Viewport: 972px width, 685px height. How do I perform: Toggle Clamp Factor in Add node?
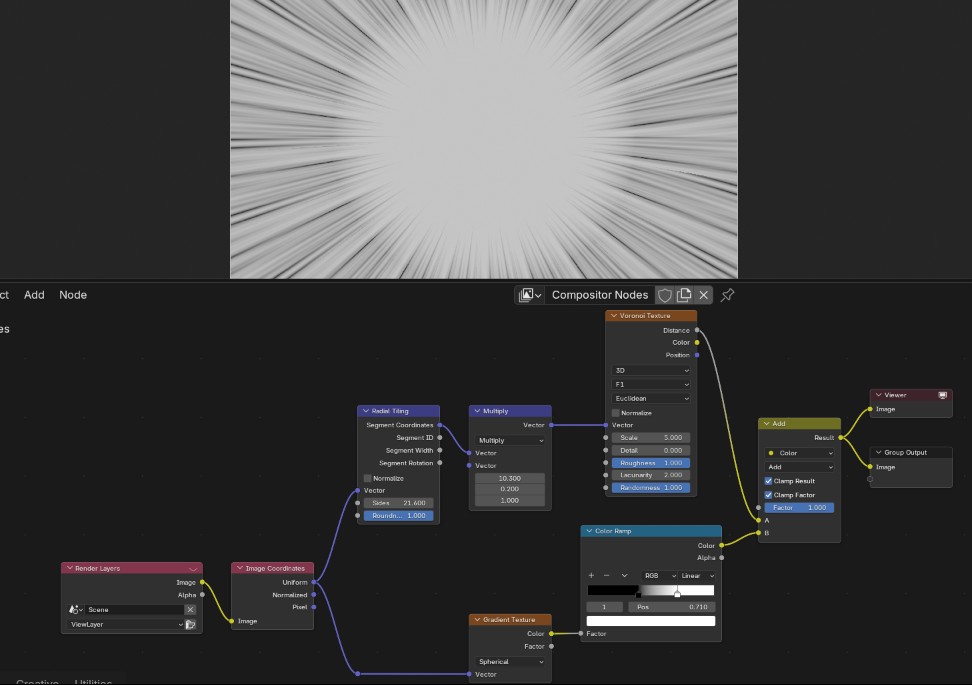pos(768,495)
